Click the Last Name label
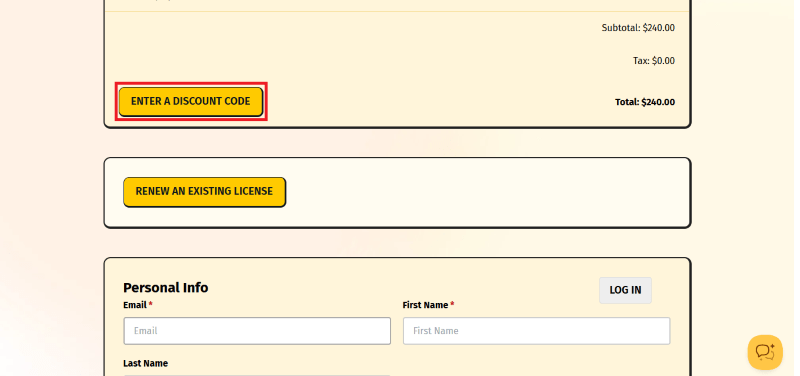This screenshot has height=376, width=800. (x=145, y=363)
